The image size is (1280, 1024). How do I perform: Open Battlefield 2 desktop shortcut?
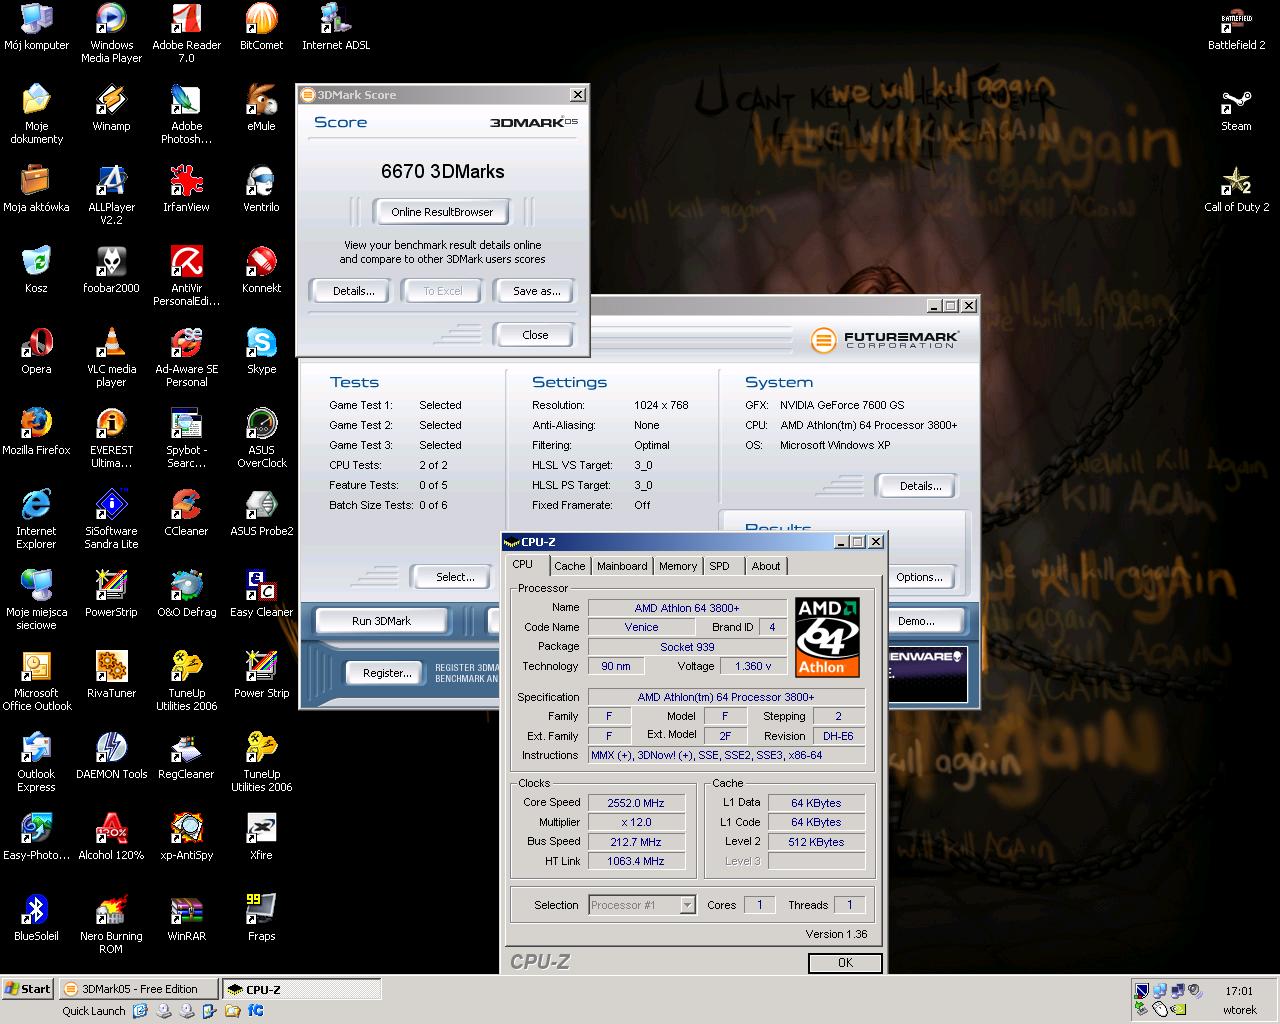click(x=1236, y=28)
